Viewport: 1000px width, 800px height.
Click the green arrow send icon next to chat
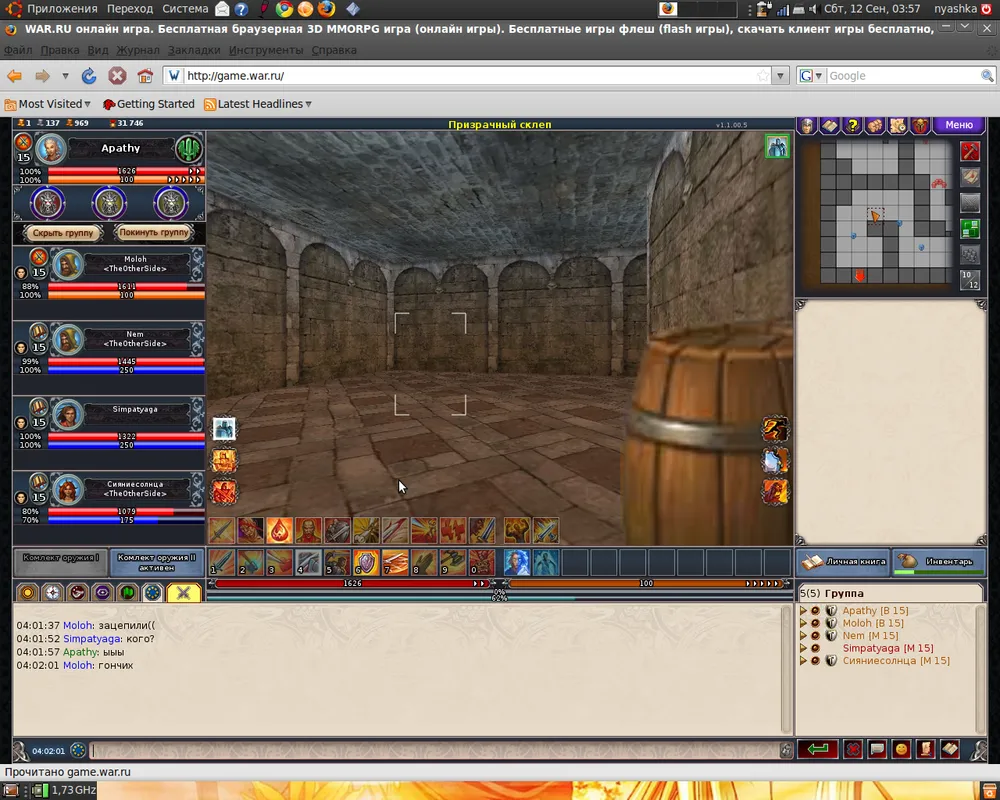click(817, 749)
